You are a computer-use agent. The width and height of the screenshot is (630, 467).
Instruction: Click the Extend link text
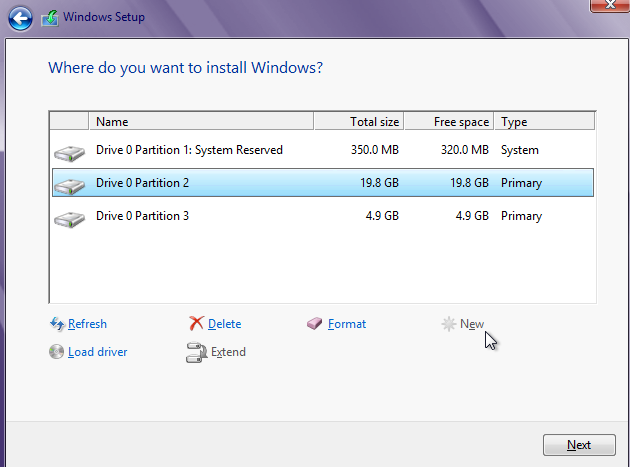[x=228, y=352]
